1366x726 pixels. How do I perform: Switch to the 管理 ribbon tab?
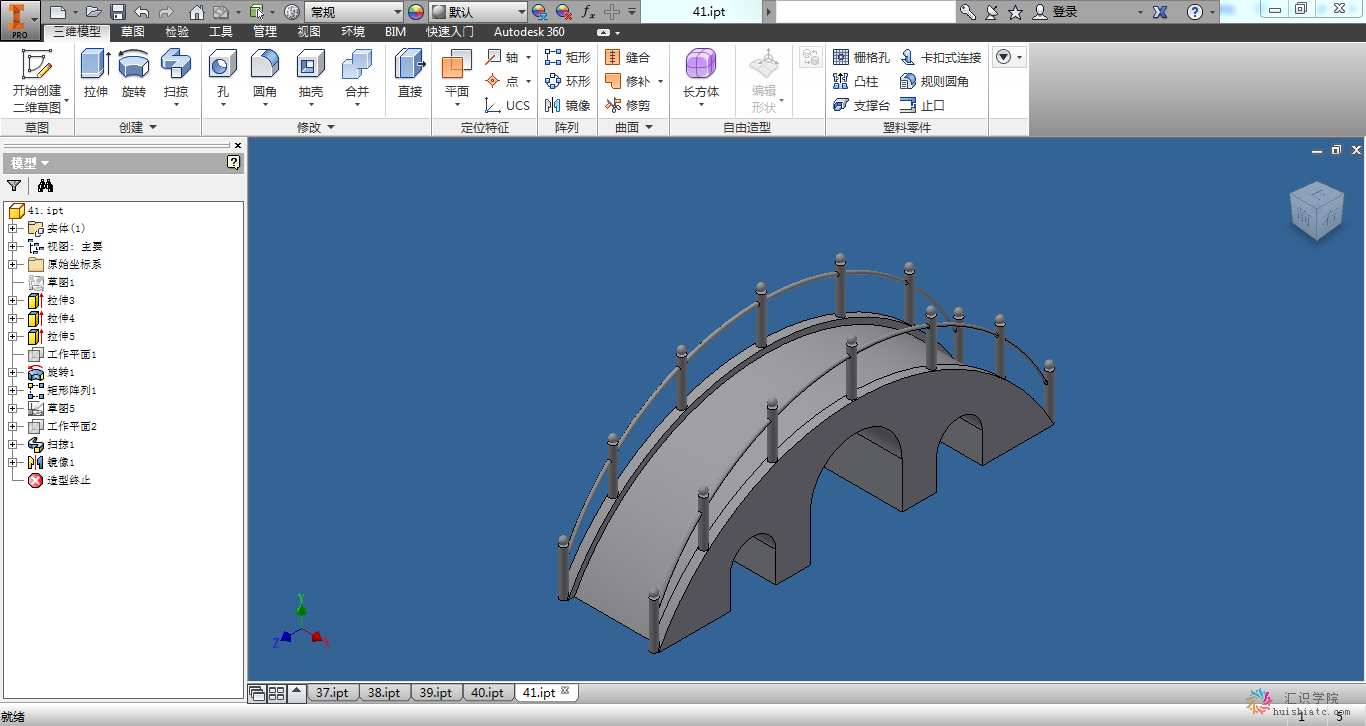(264, 32)
